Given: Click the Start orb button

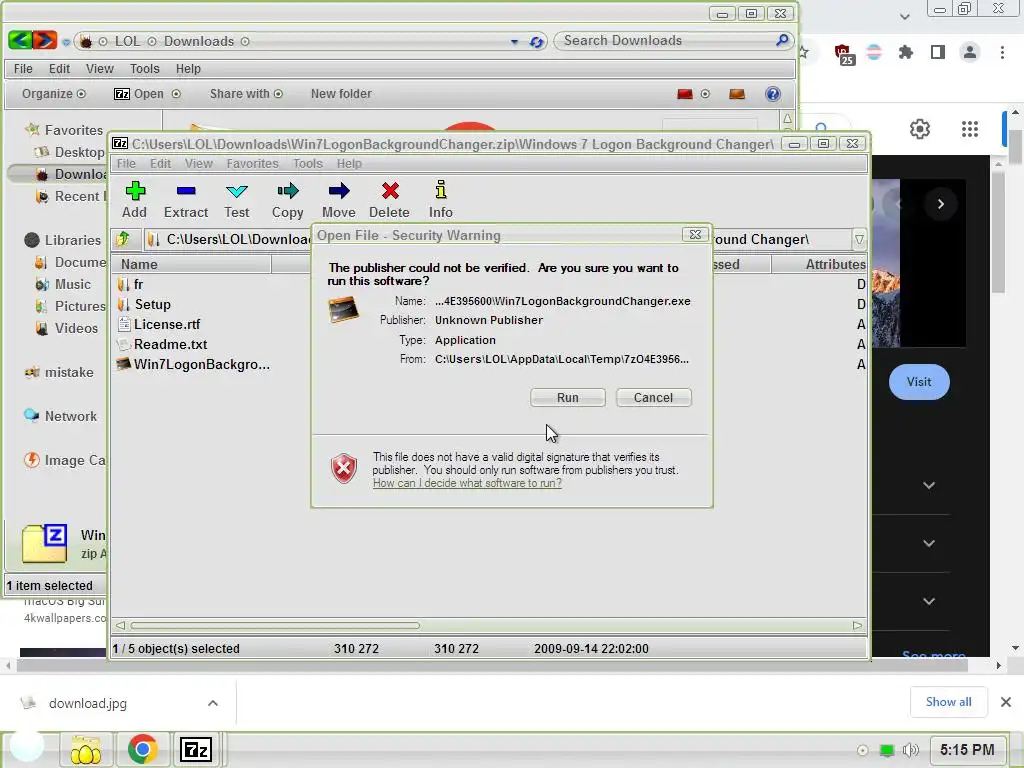Looking at the screenshot, I should click(x=27, y=746).
